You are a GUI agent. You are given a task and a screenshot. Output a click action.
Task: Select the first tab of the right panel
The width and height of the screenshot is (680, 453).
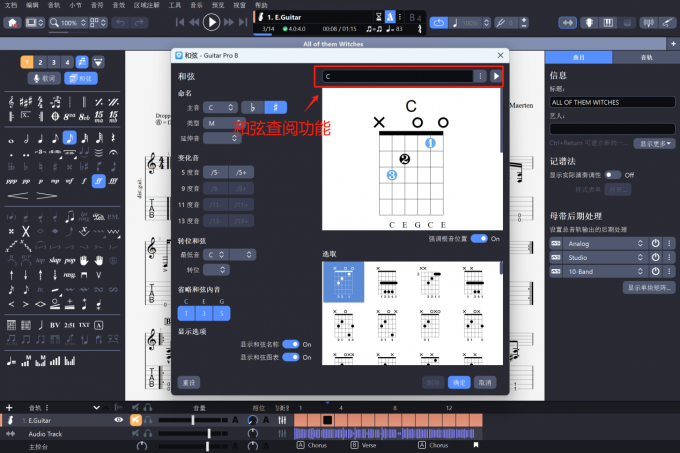coord(579,57)
